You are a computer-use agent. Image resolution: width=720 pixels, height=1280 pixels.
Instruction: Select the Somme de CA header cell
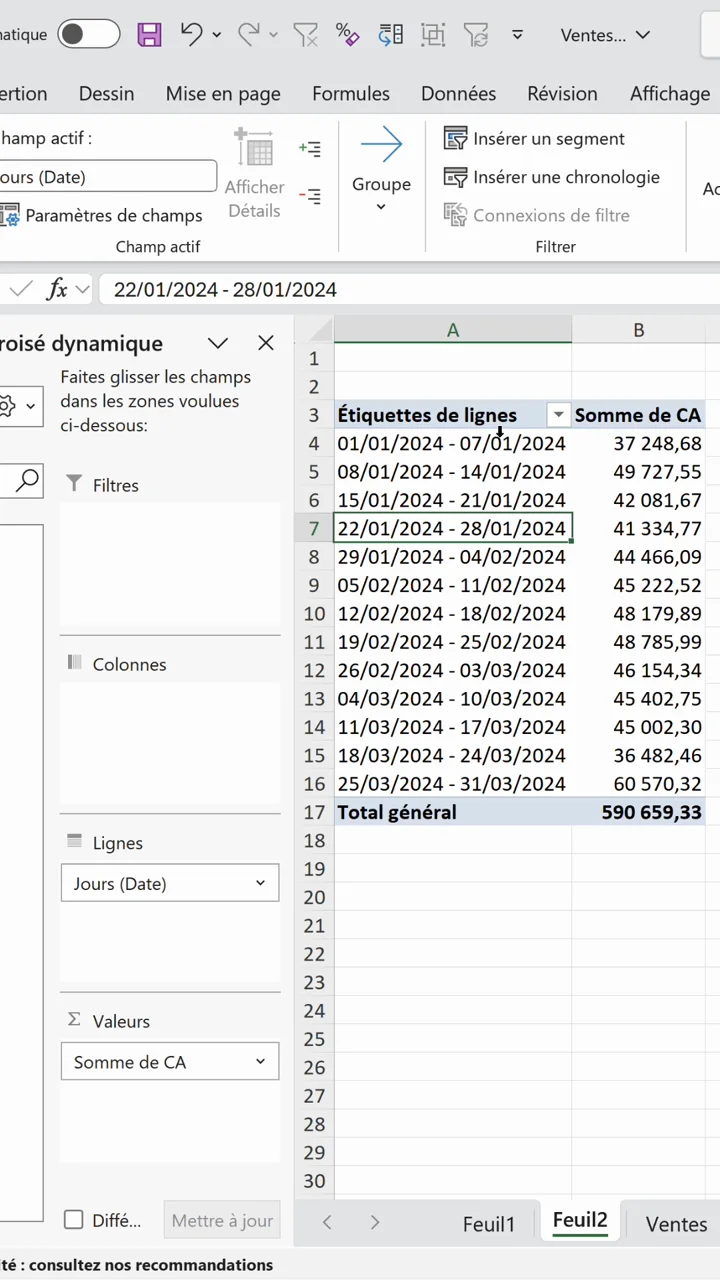(638, 415)
